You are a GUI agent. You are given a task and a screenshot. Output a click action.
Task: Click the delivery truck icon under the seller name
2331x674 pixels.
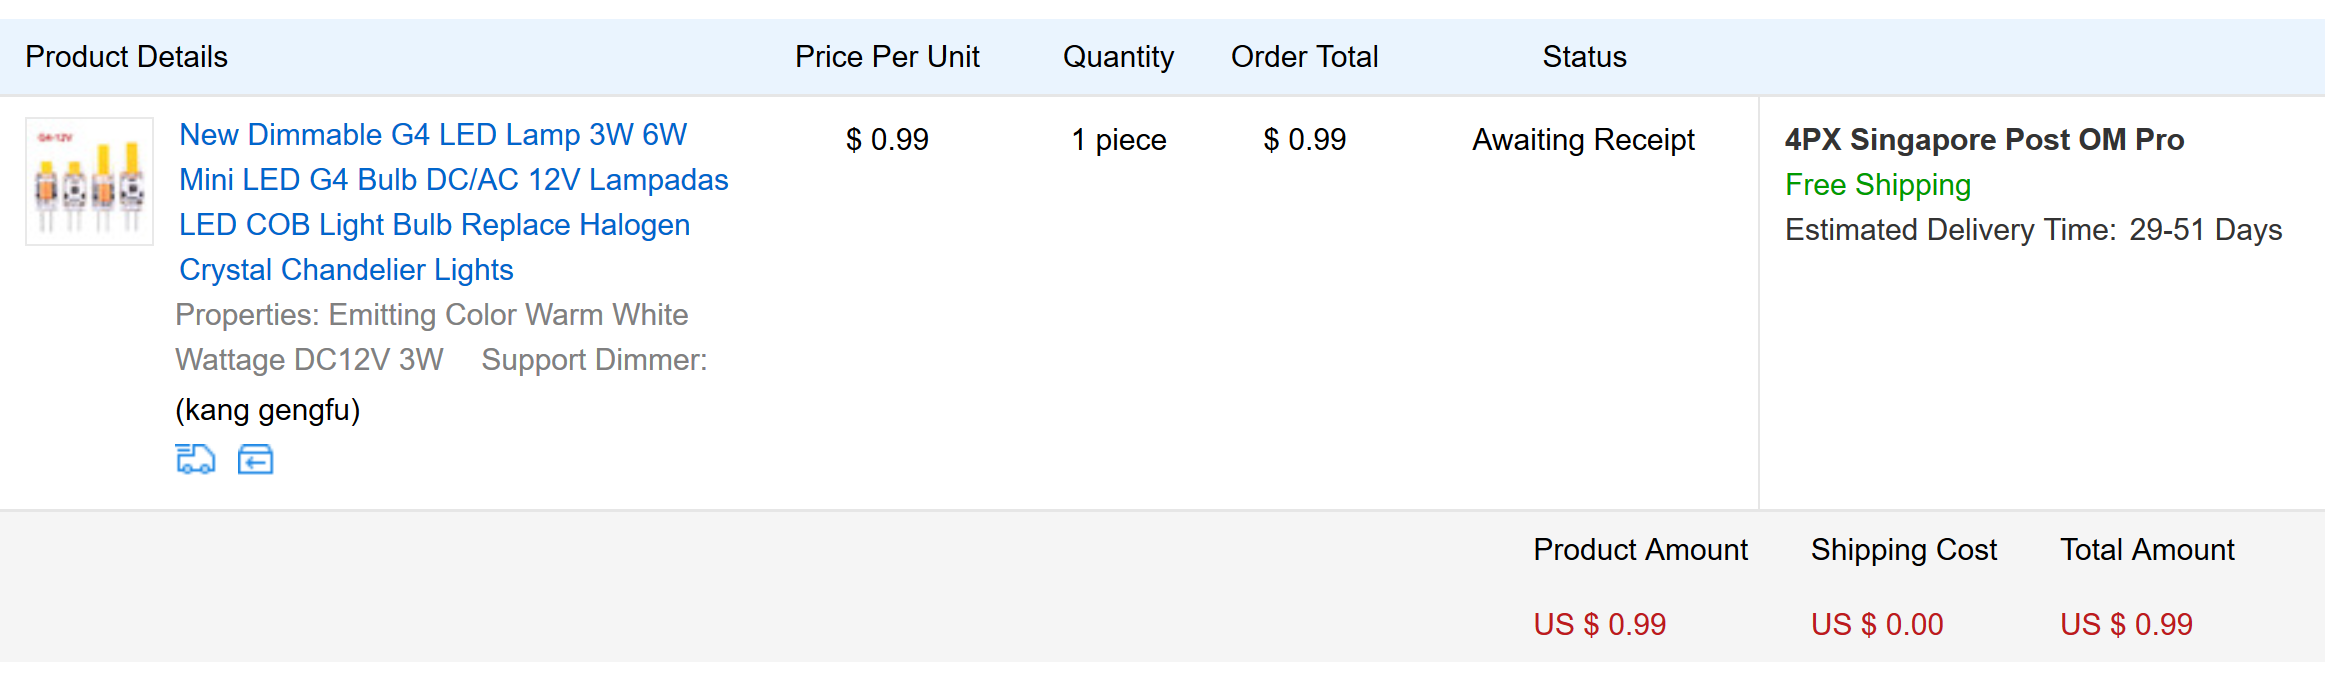[195, 459]
